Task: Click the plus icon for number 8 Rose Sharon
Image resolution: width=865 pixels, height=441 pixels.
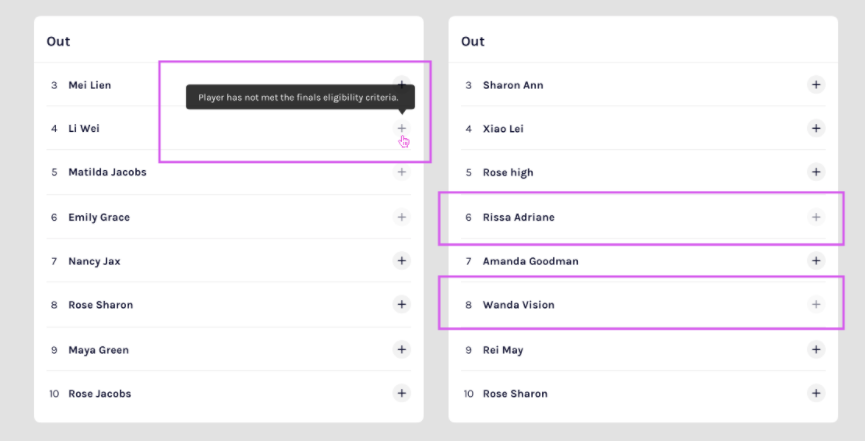Action: click(x=401, y=304)
